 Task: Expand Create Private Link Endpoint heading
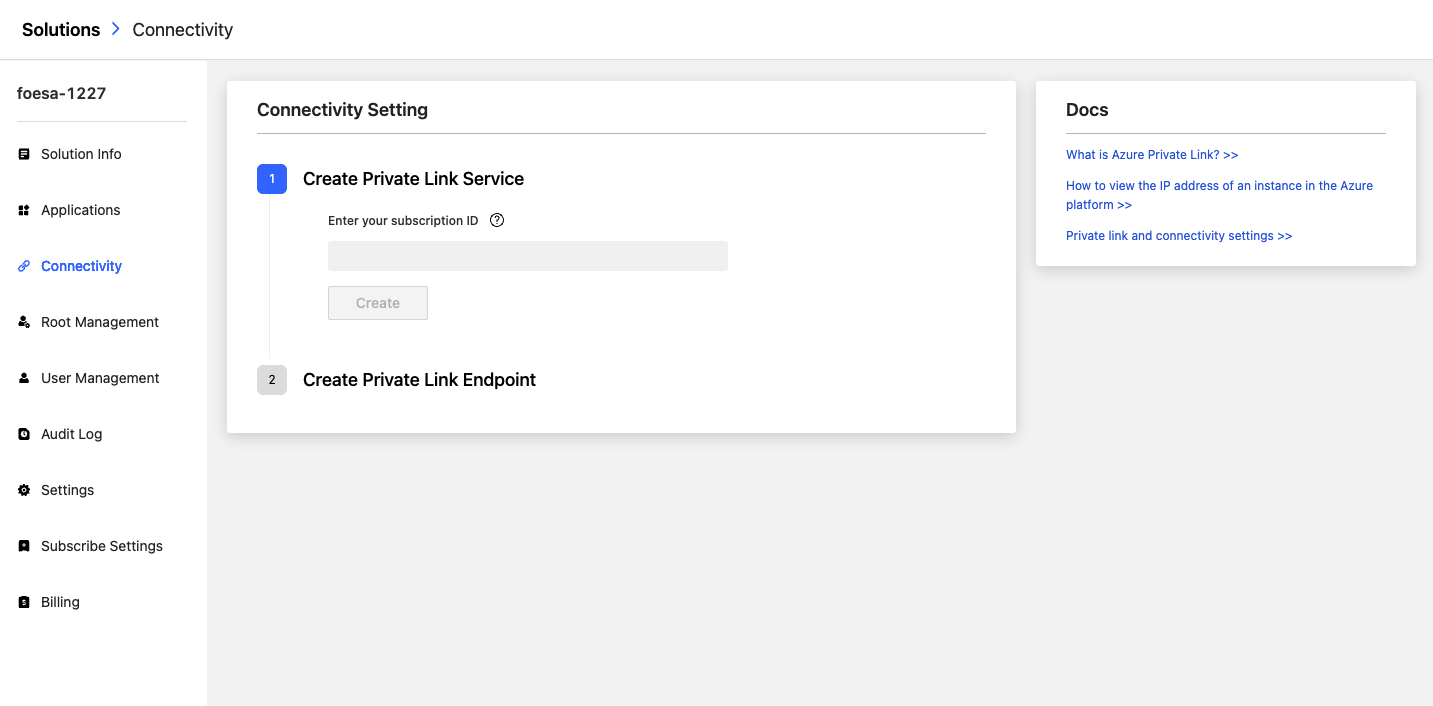(x=419, y=380)
